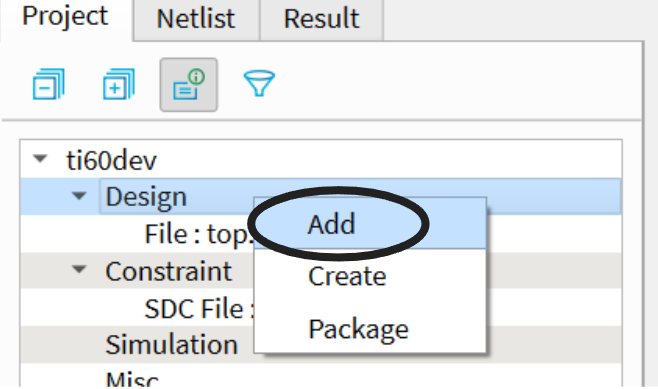
Task: Select the Design tree item
Action: click(146, 196)
